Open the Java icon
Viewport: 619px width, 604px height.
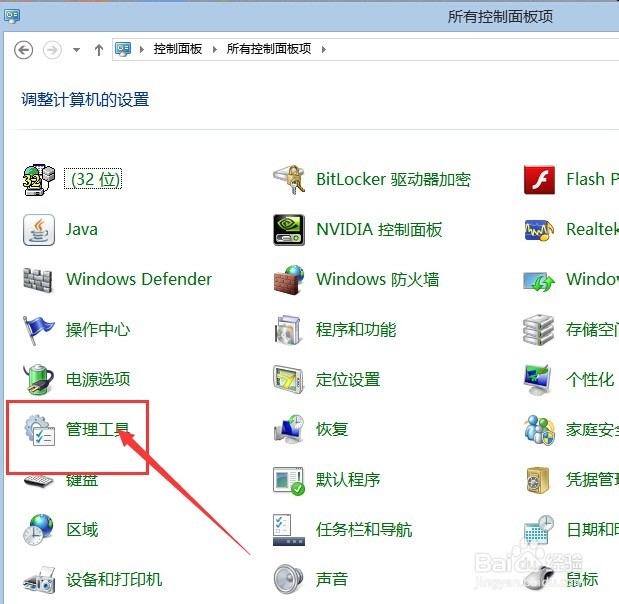pos(39,230)
